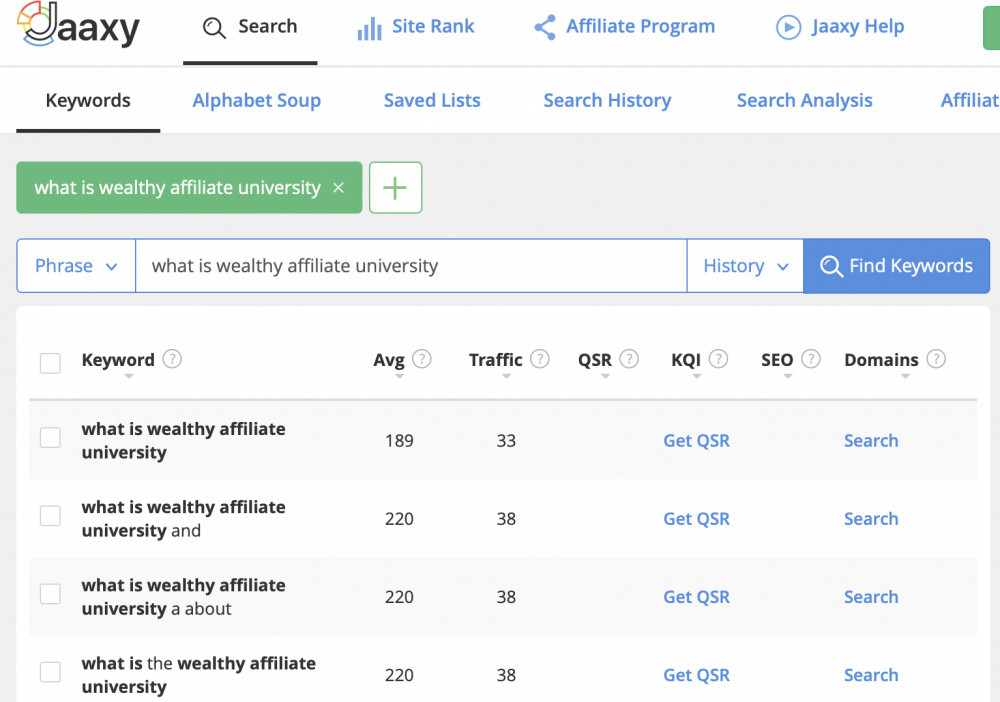Open the History dropdown
This screenshot has width=1000, height=702.
click(745, 266)
